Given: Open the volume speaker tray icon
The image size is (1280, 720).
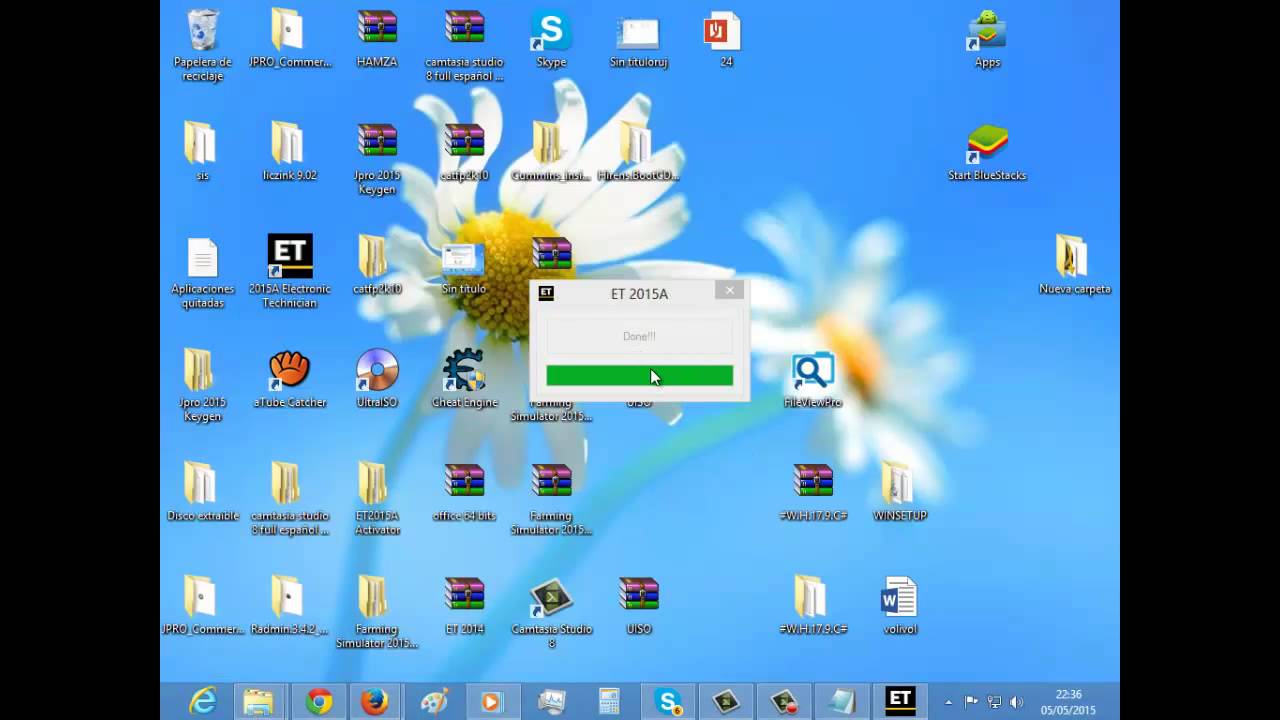Looking at the screenshot, I should [x=1017, y=702].
